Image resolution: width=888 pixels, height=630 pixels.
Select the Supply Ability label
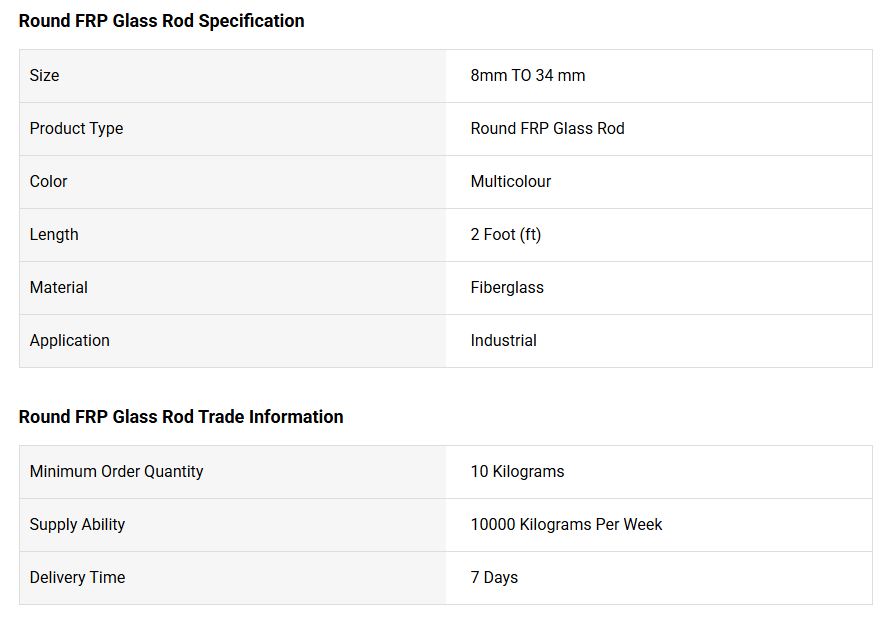click(77, 525)
